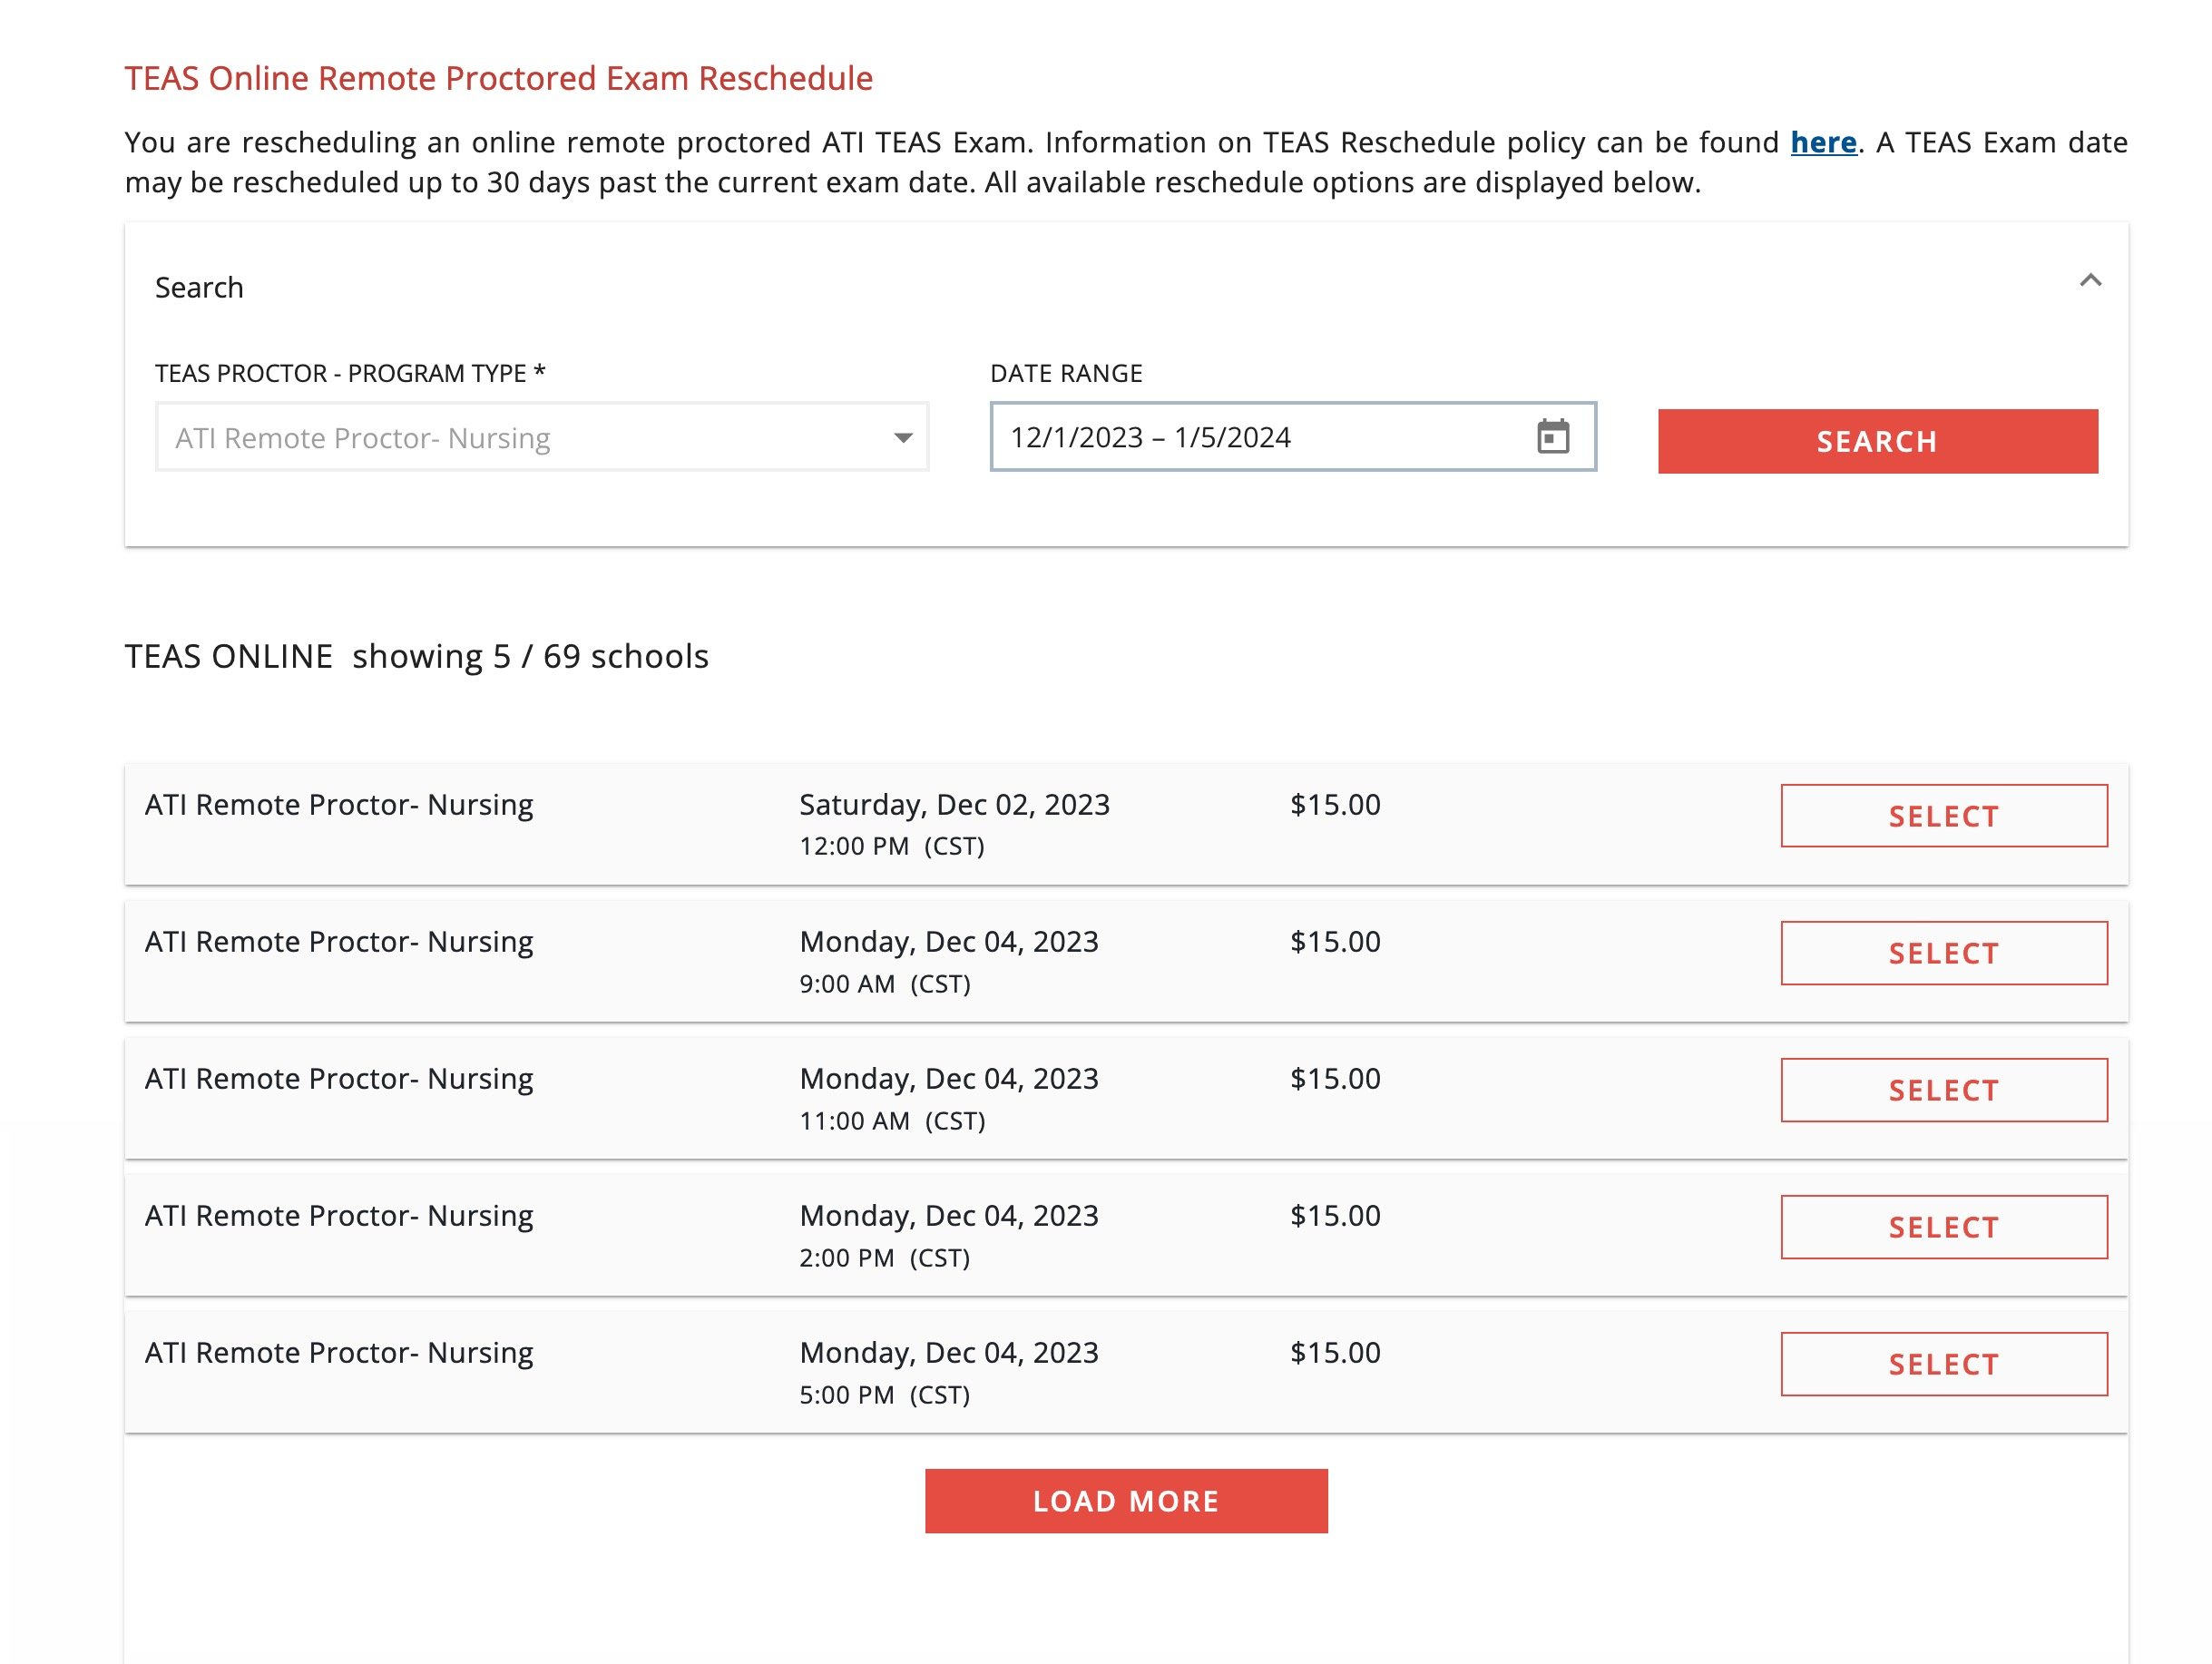Open the 'here' reschedule policy link

(1823, 142)
